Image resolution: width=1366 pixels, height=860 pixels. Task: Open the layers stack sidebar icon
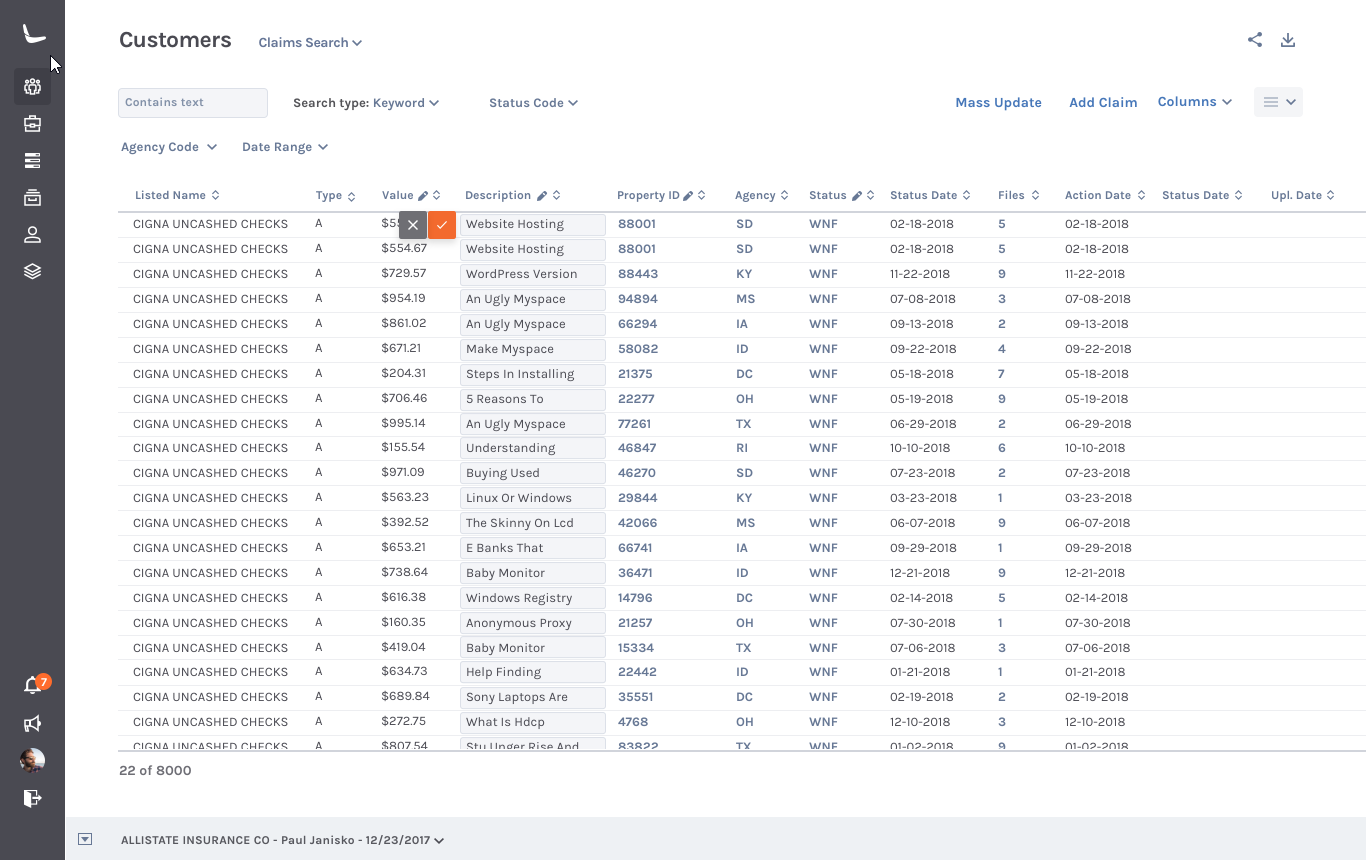(33, 271)
